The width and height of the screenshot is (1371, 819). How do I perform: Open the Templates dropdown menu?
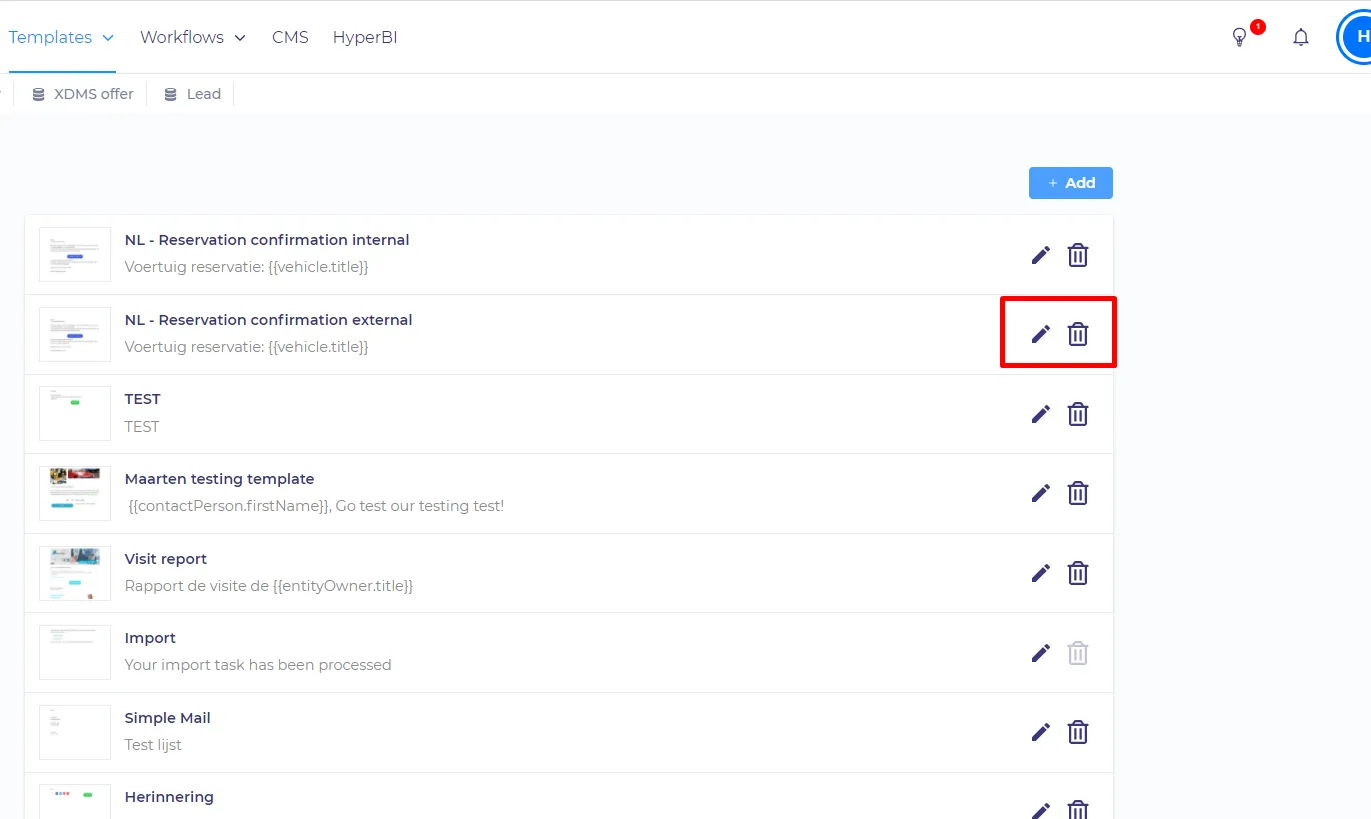click(x=61, y=37)
